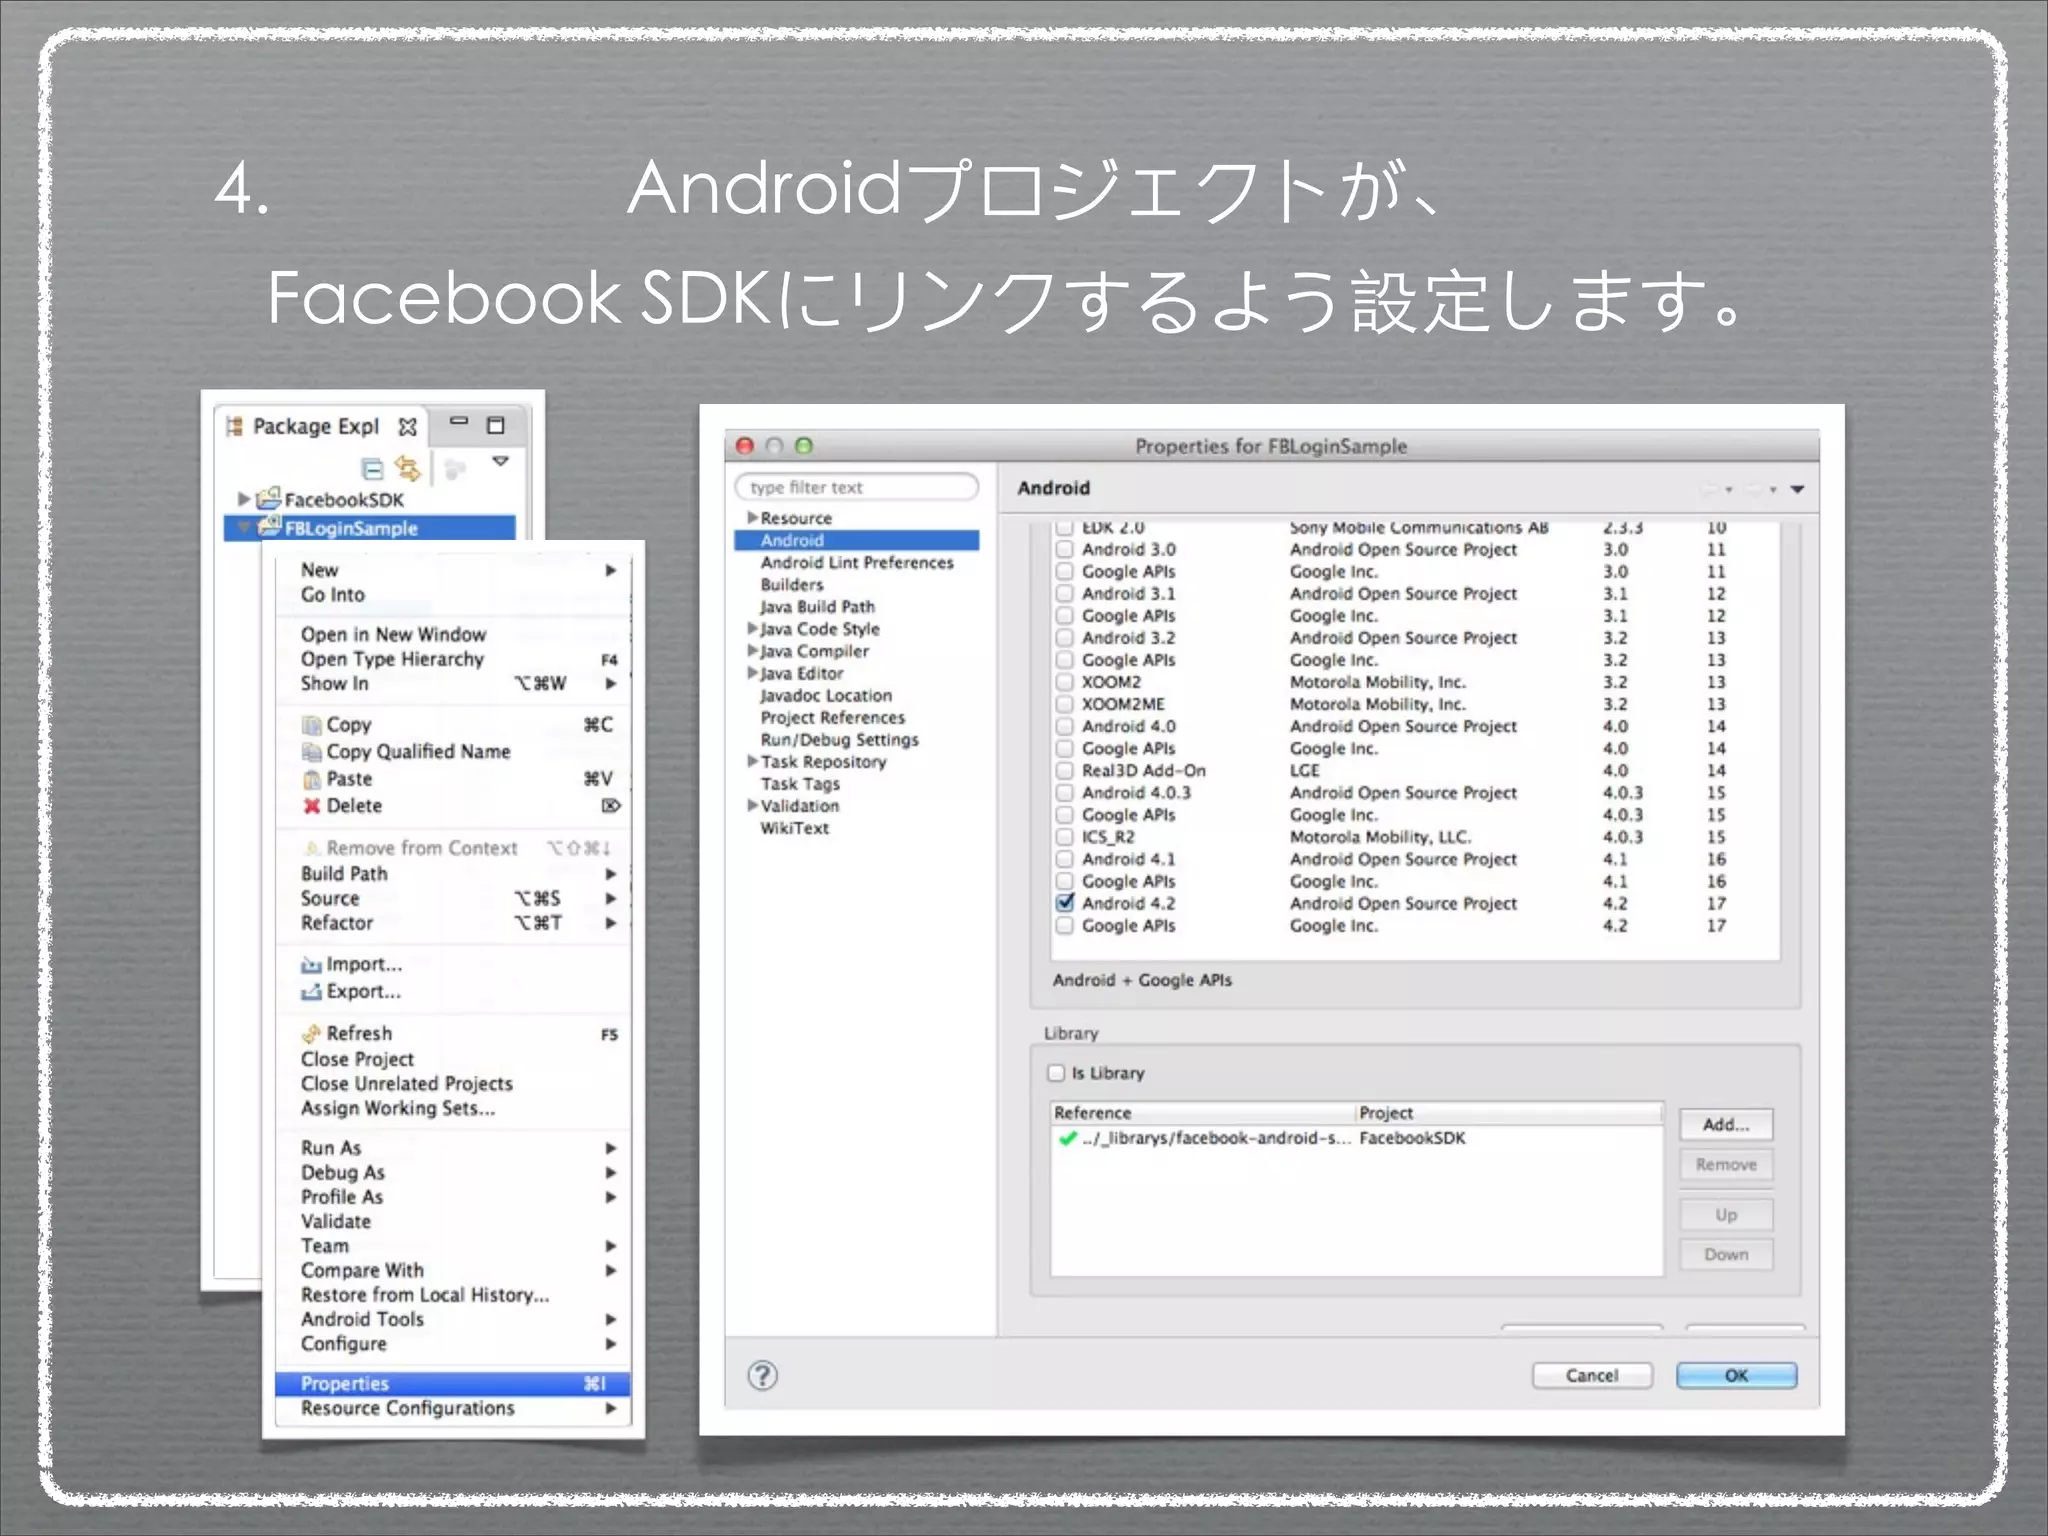Click the Export icon in context menu
Screen dimensions: 2048x1536
coord(311,992)
